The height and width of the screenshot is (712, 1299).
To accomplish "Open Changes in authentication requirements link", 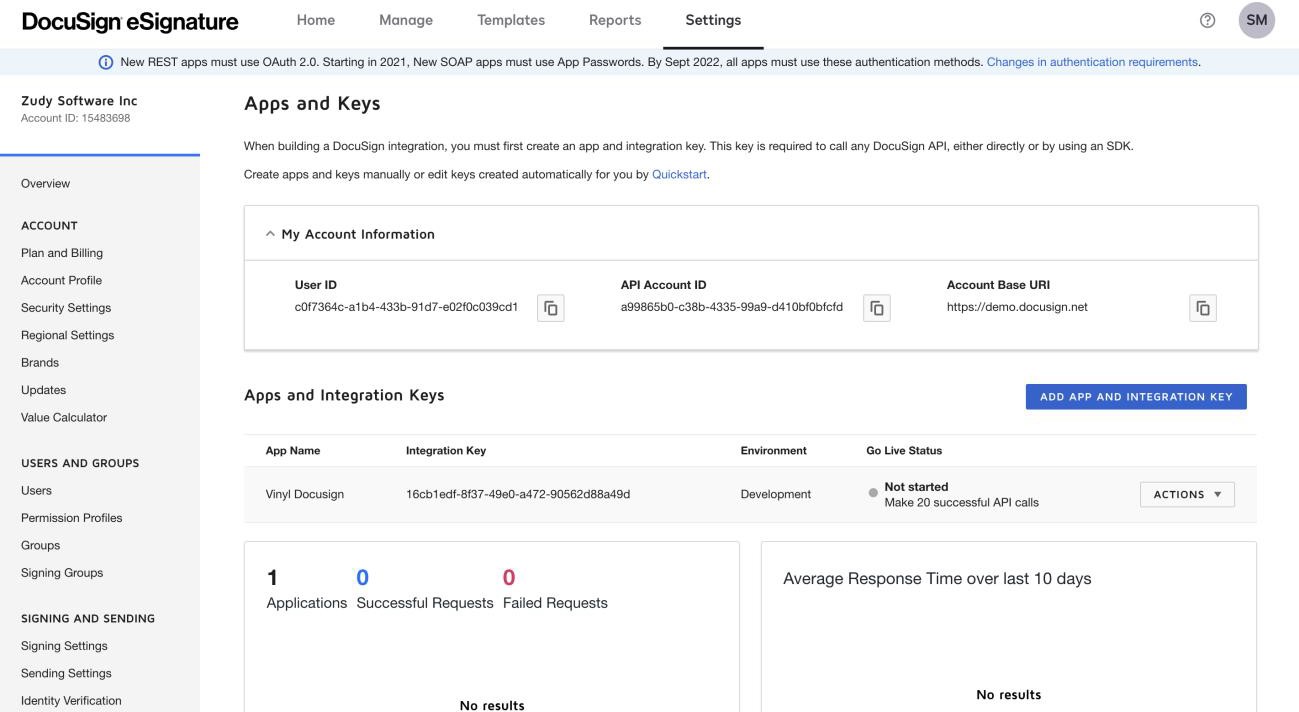I will [x=1092, y=62].
